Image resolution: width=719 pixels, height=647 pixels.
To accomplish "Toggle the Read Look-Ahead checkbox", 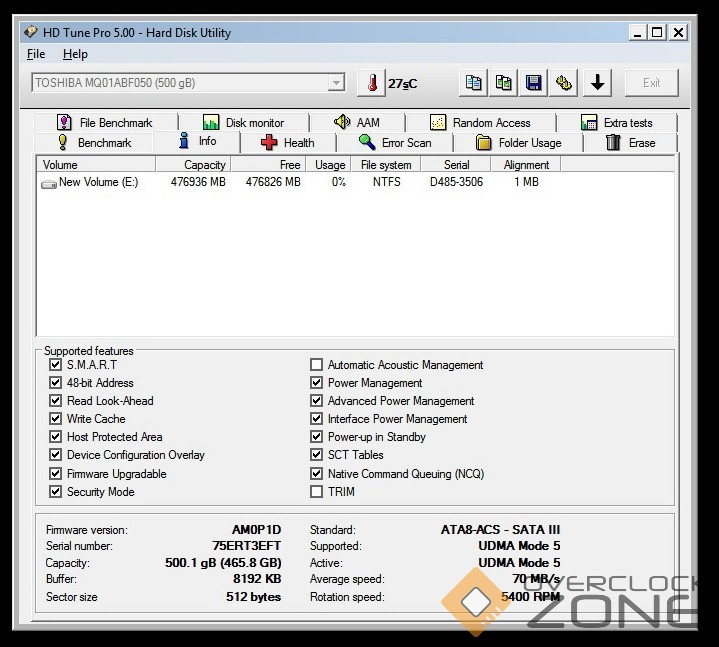I will (x=55, y=400).
